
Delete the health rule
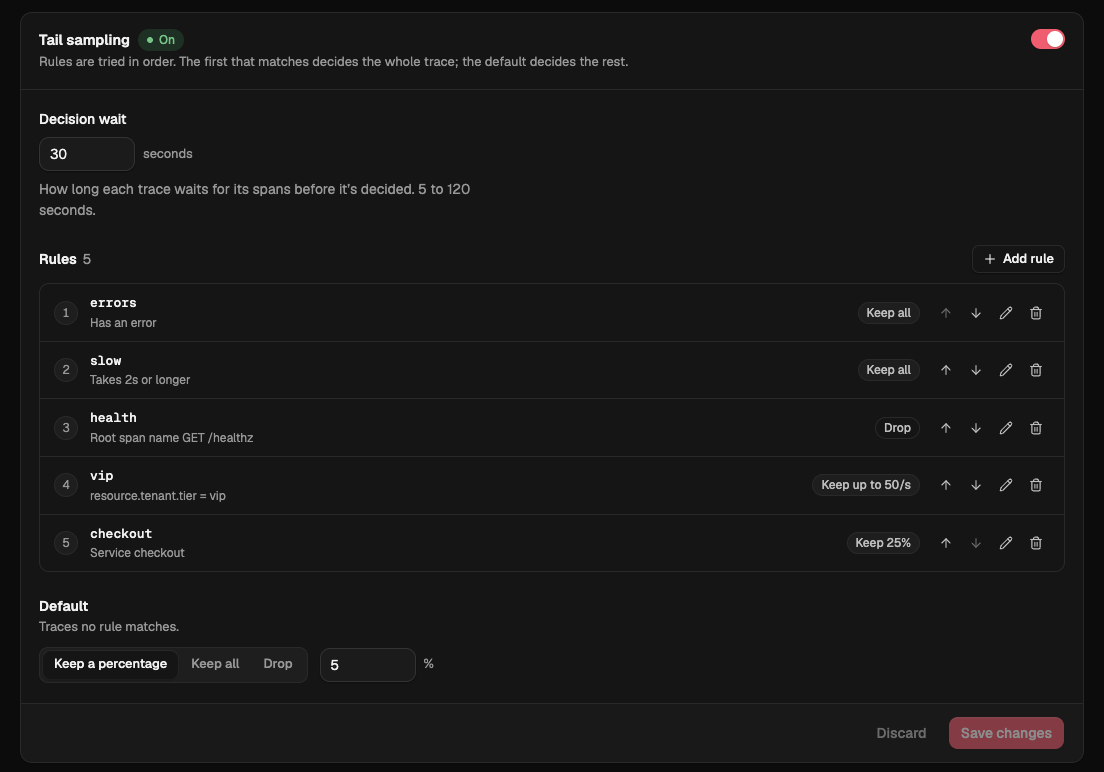pos(1036,428)
